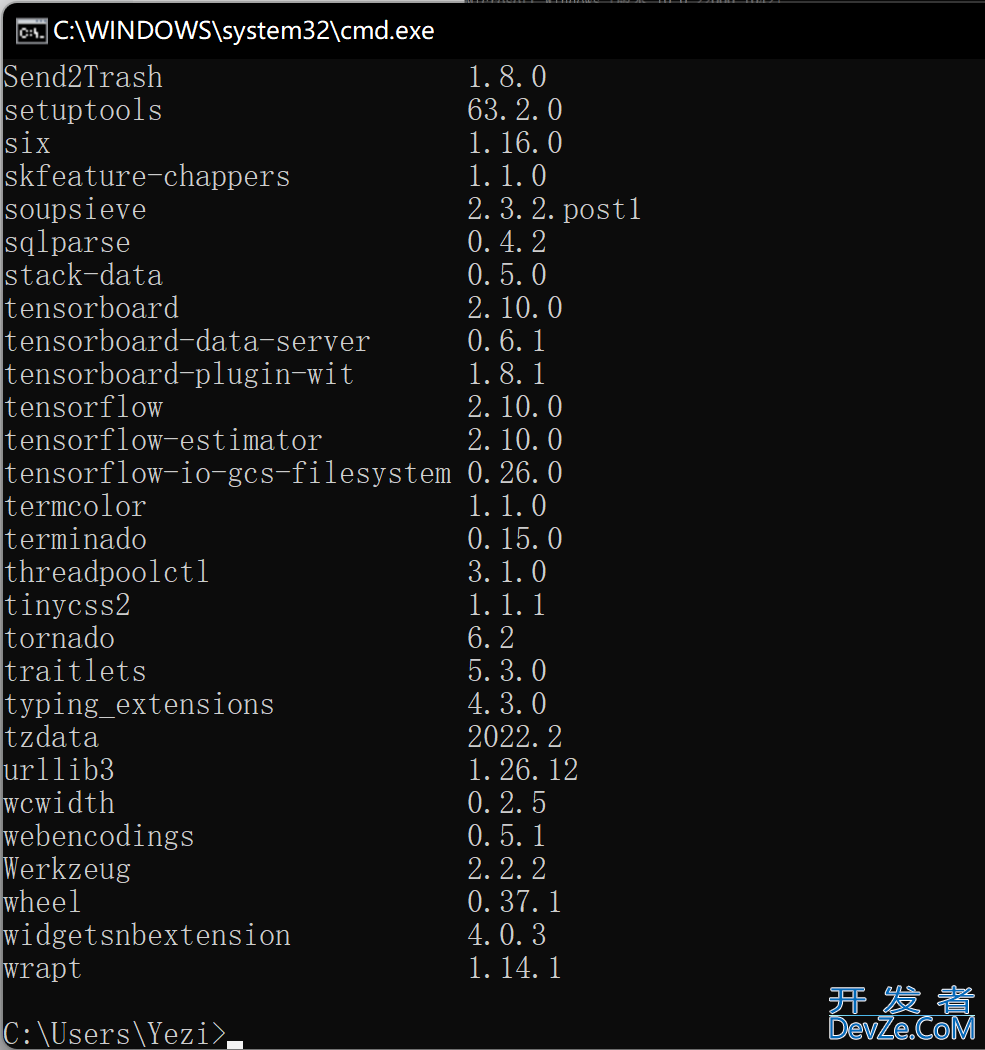Click the DevZe.CoM watermark logo
This screenshot has width=985, height=1050.
(901, 1015)
